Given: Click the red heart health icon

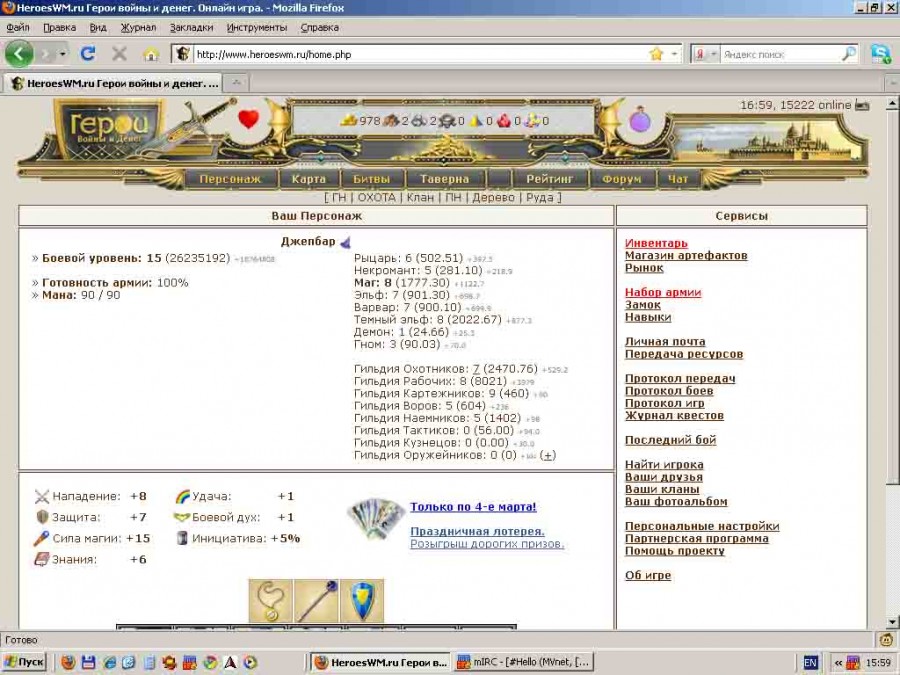Looking at the screenshot, I should (x=248, y=120).
